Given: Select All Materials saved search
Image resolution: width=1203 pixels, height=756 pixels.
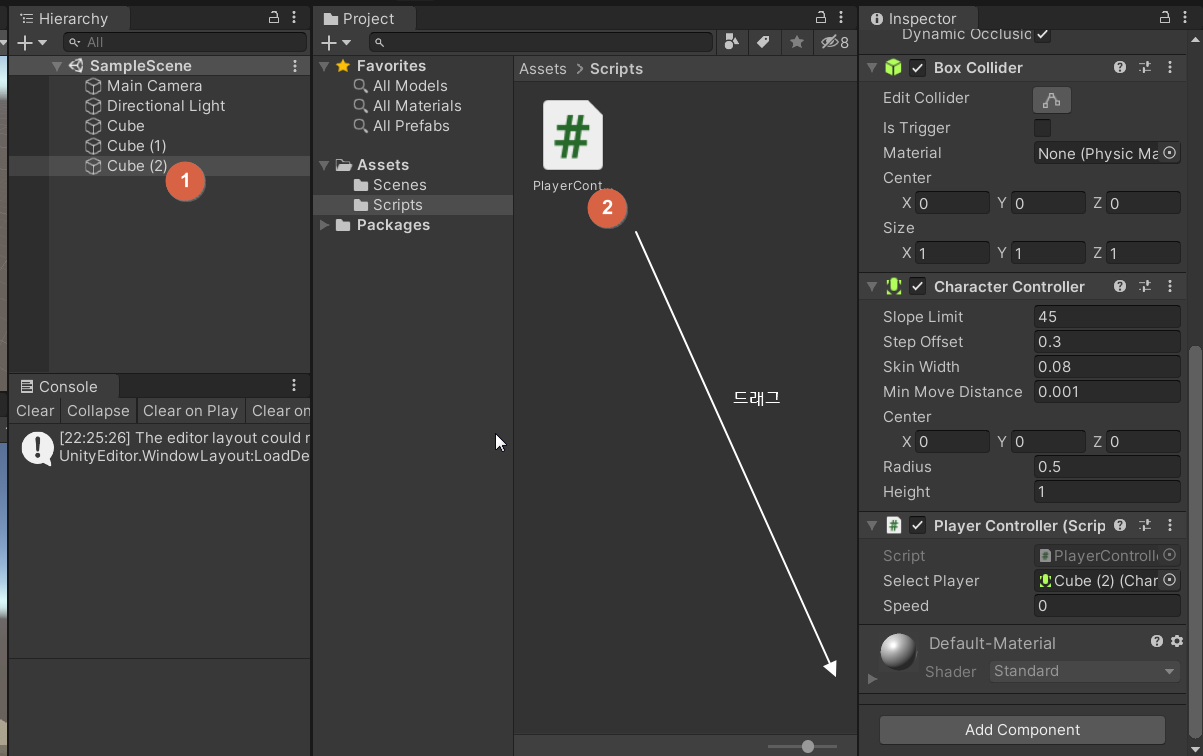Looking at the screenshot, I should tap(407, 106).
